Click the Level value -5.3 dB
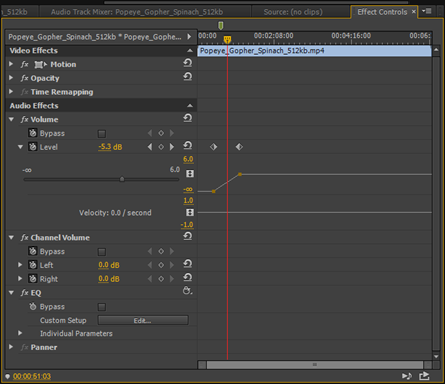445x384 pixels. [110, 147]
